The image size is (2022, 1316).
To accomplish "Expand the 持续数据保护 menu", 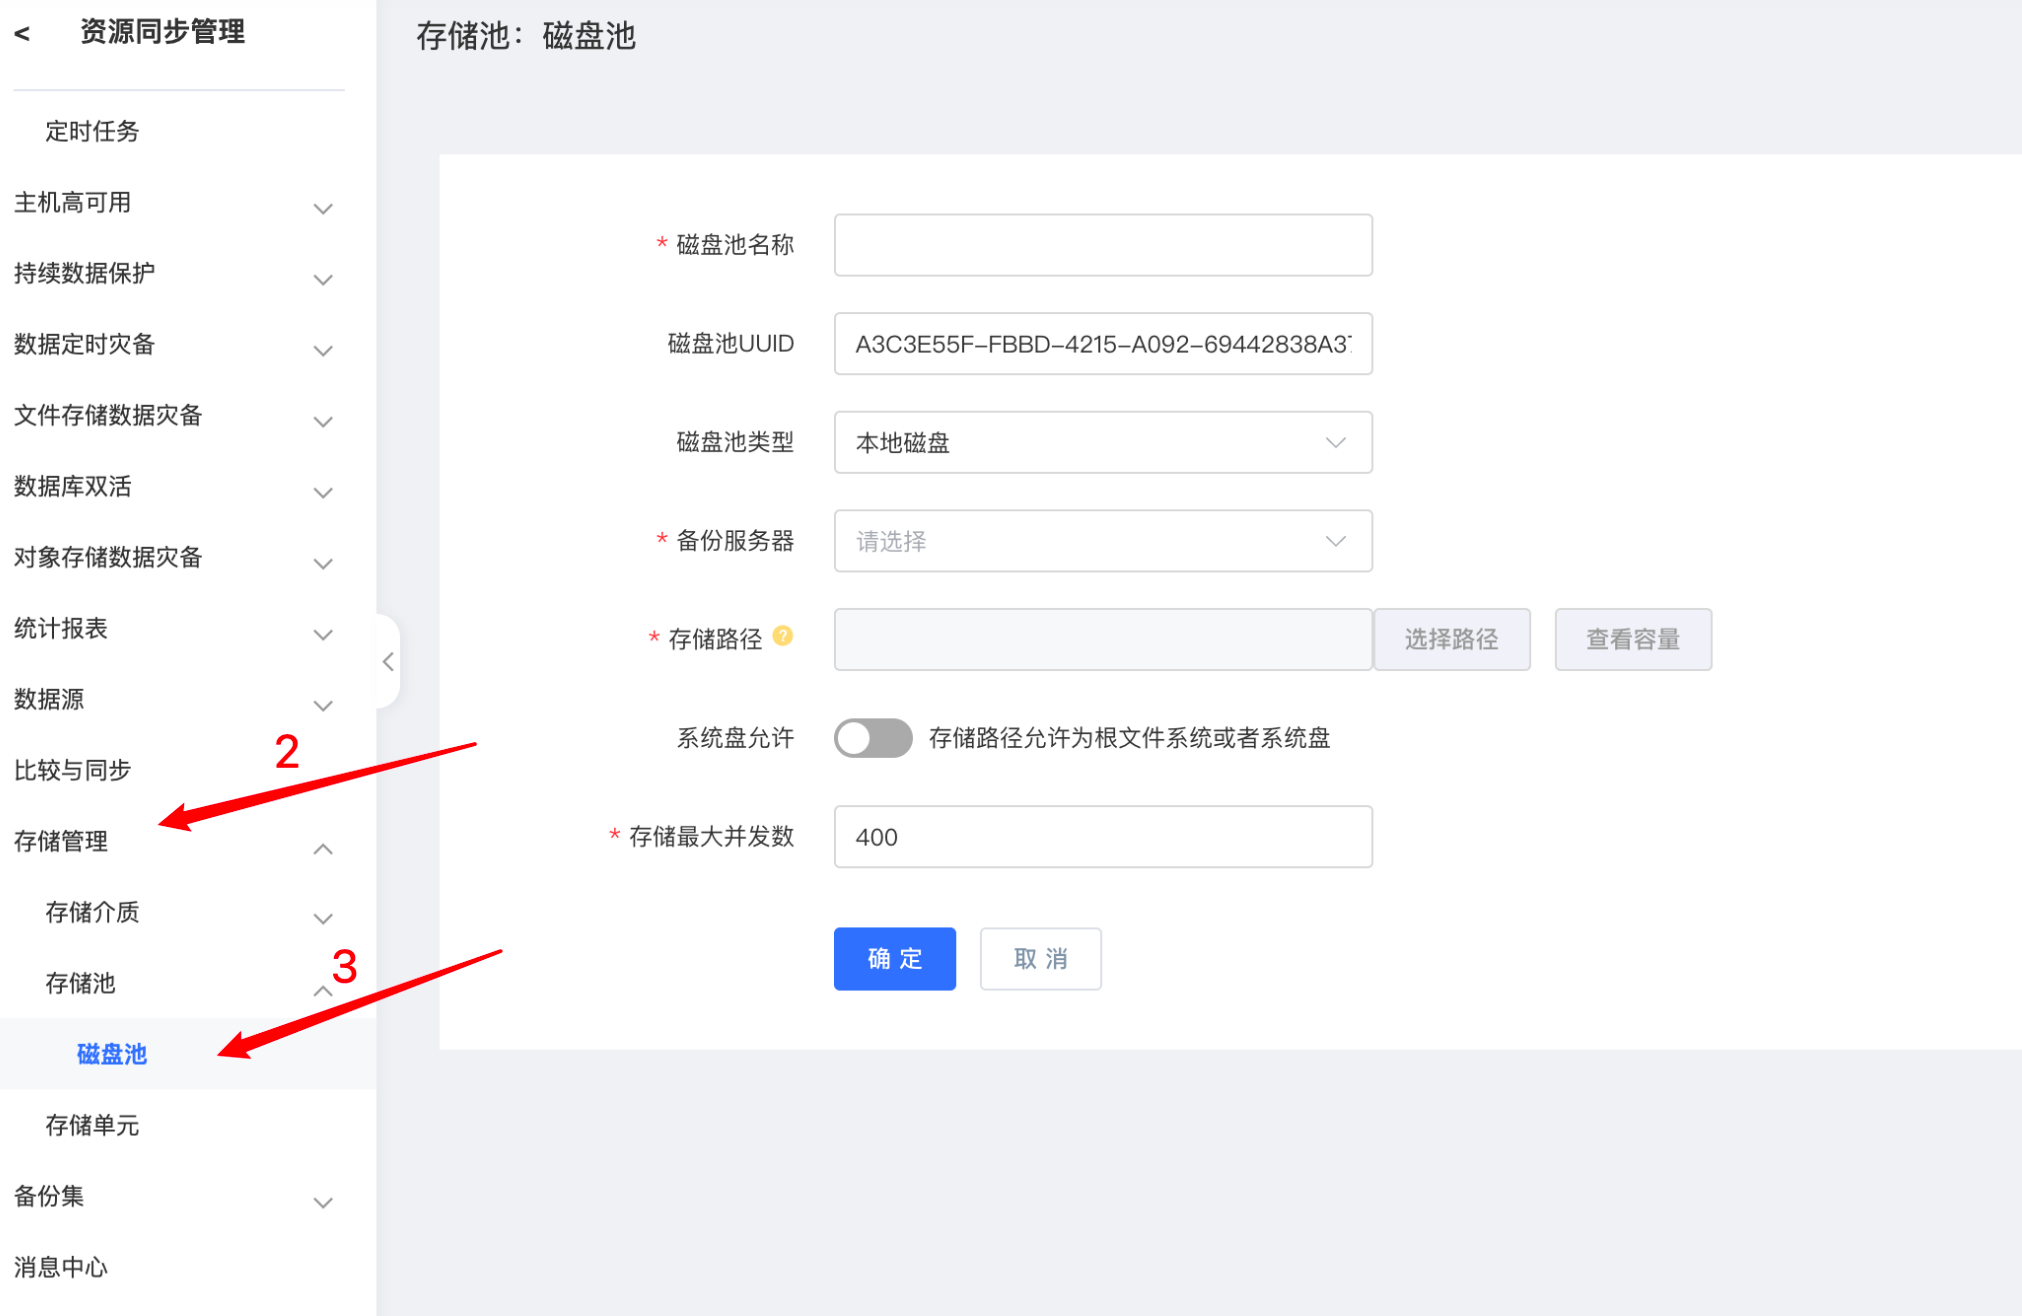I will pos(85,273).
